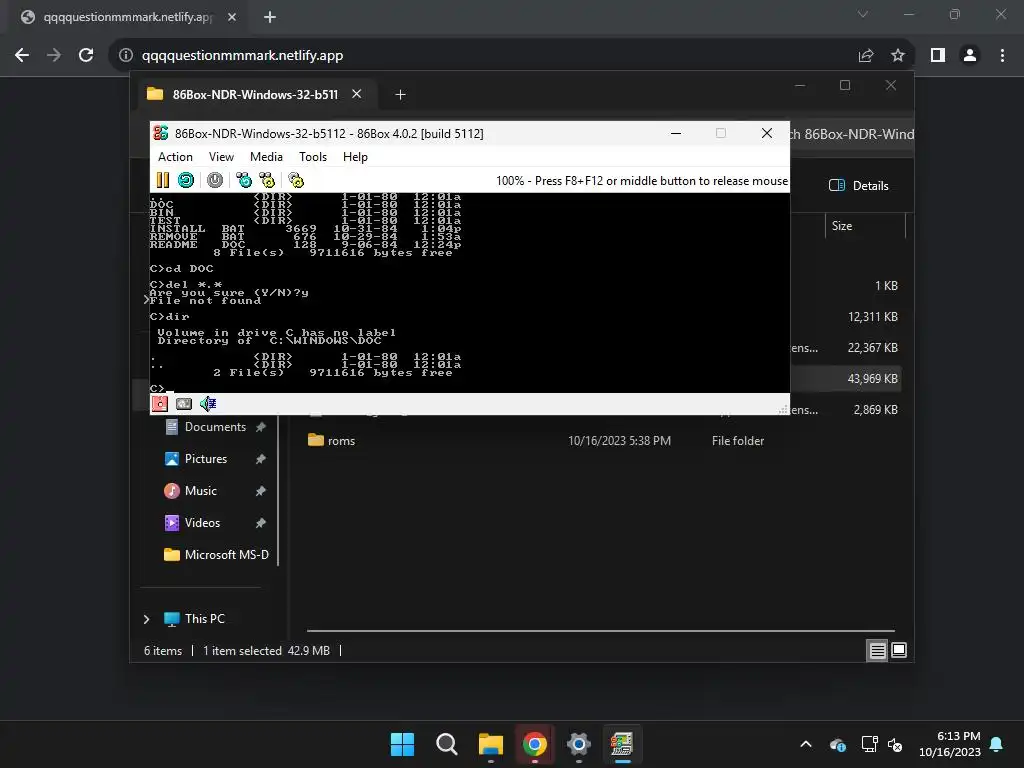Open Chrome tab search chevron
This screenshot has width=1024, height=768.
point(863,14)
